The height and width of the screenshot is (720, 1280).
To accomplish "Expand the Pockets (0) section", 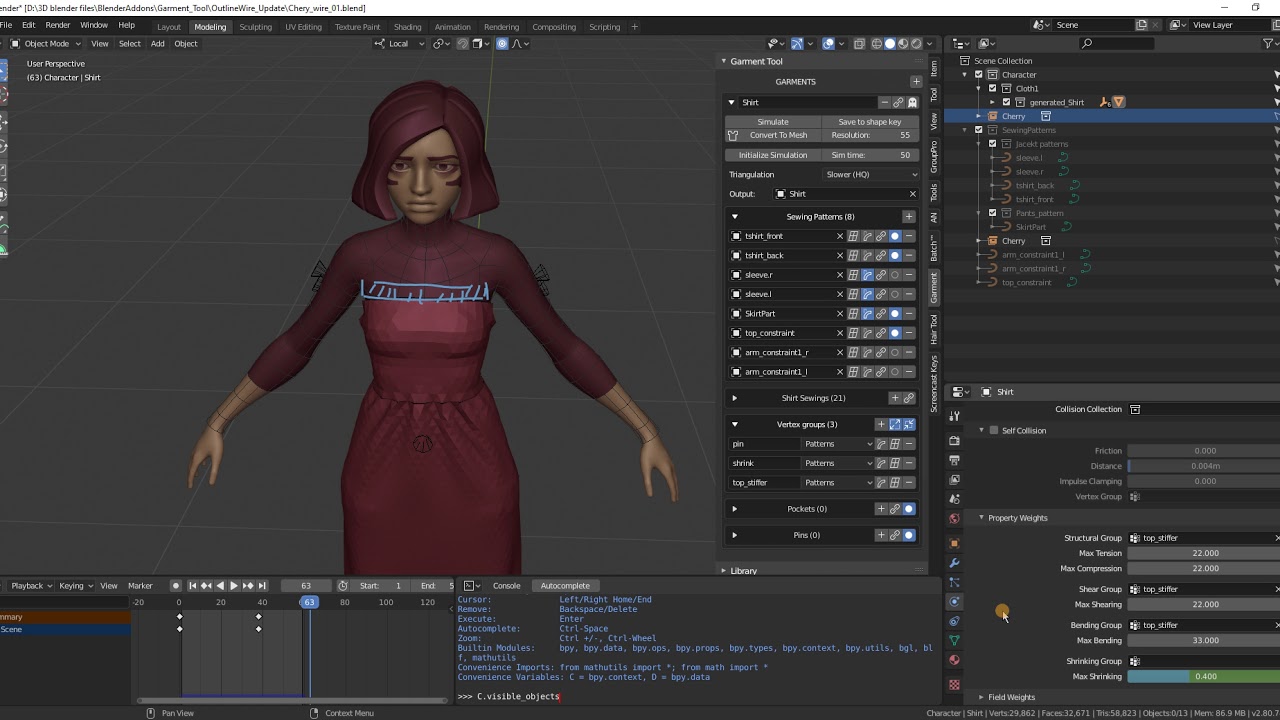I will click(x=735, y=509).
